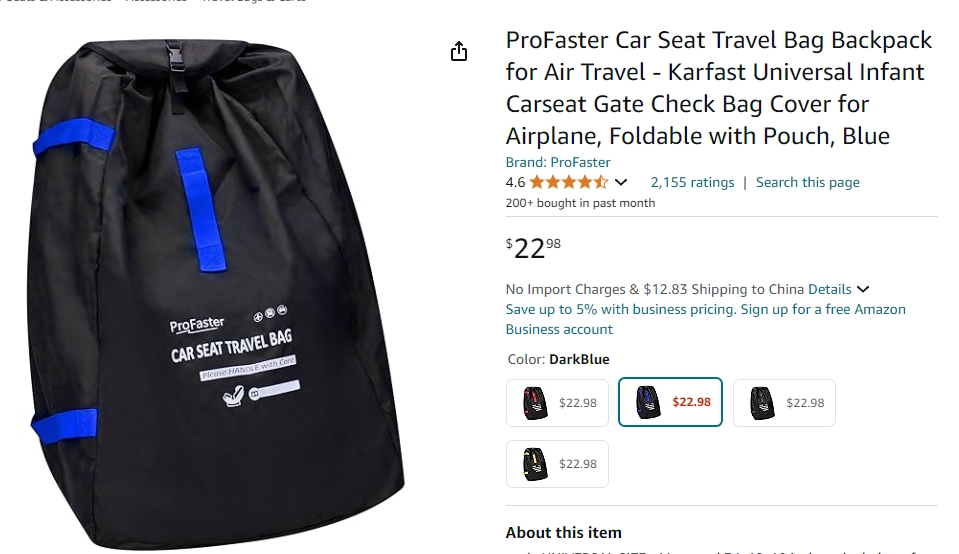Open the shipping Details link
Viewport: 959px width, 554px height.
829,289
